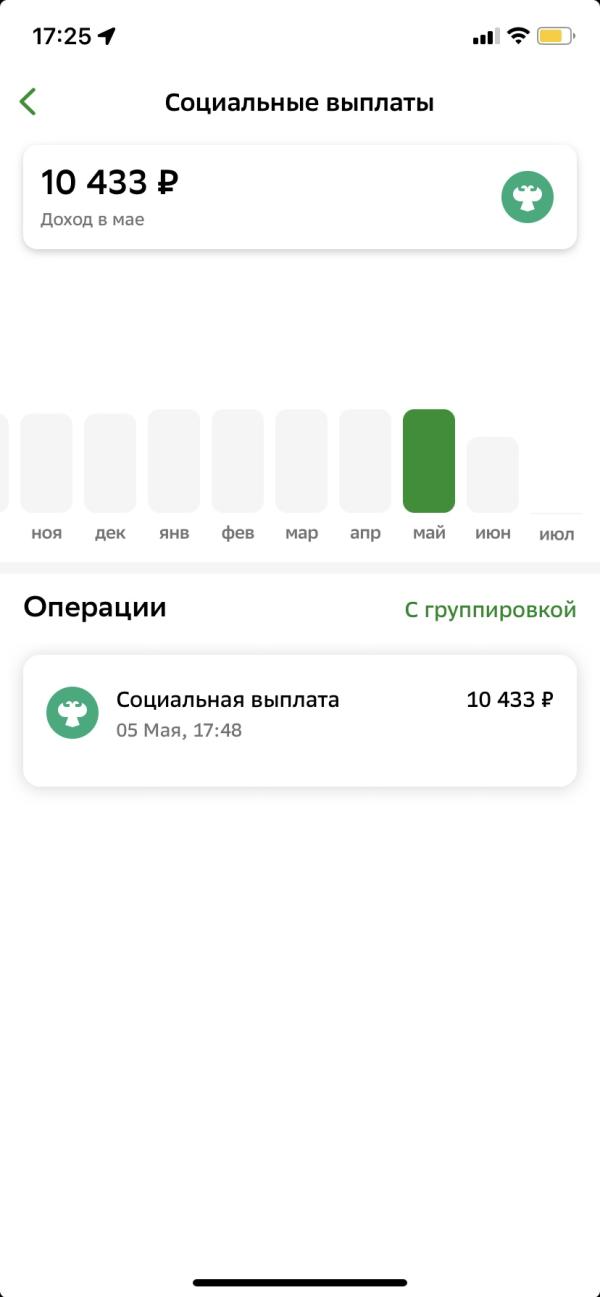
Task: Select the ноя bar in the chart
Action: click(46, 463)
